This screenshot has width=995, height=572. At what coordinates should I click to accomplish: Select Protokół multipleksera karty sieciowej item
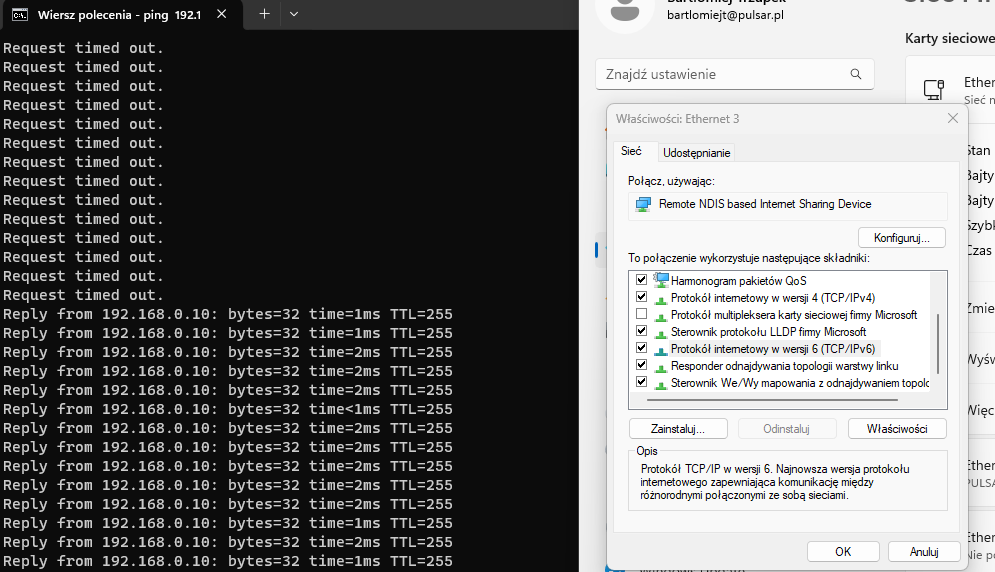click(794, 315)
